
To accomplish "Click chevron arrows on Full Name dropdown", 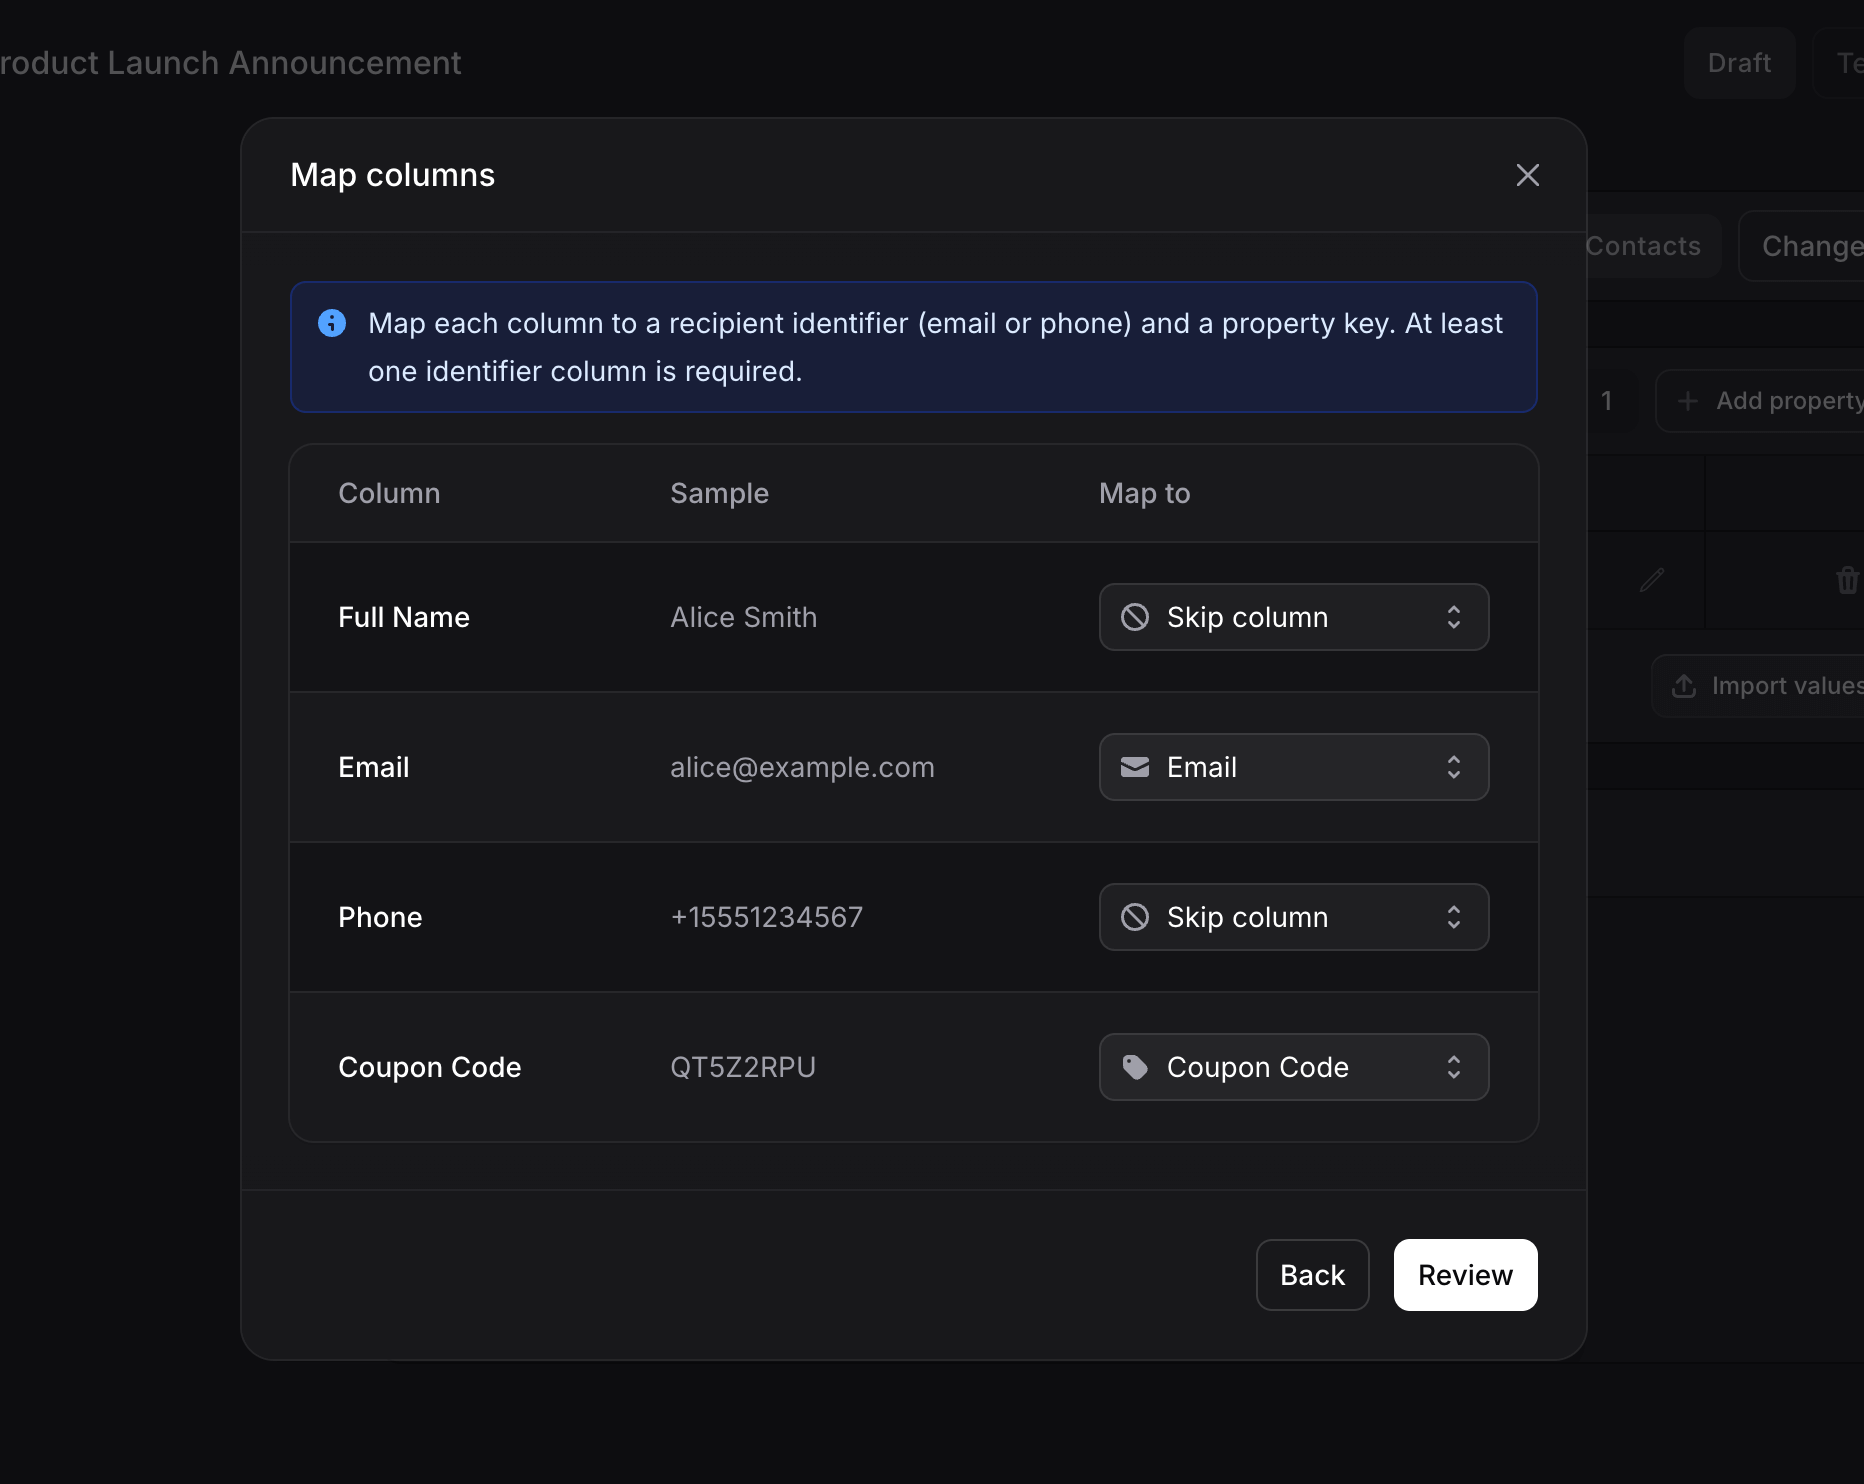I will [x=1454, y=617].
